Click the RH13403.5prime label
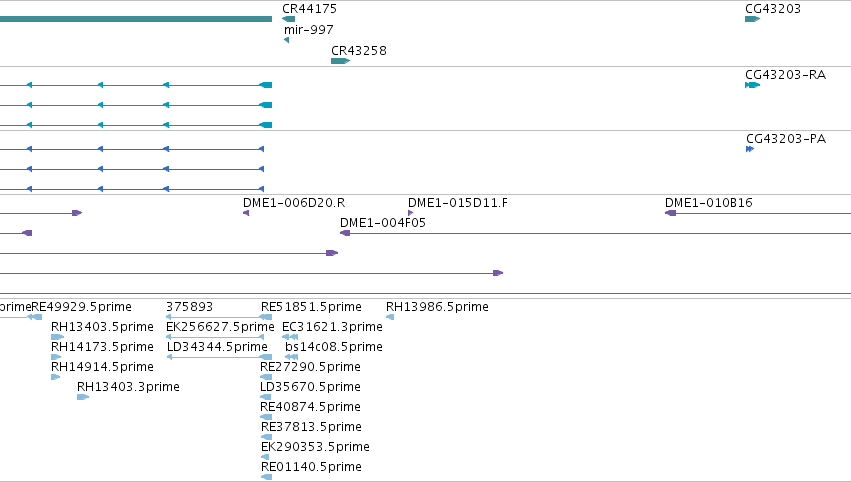851x482 pixels. pyautogui.click(x=102, y=327)
